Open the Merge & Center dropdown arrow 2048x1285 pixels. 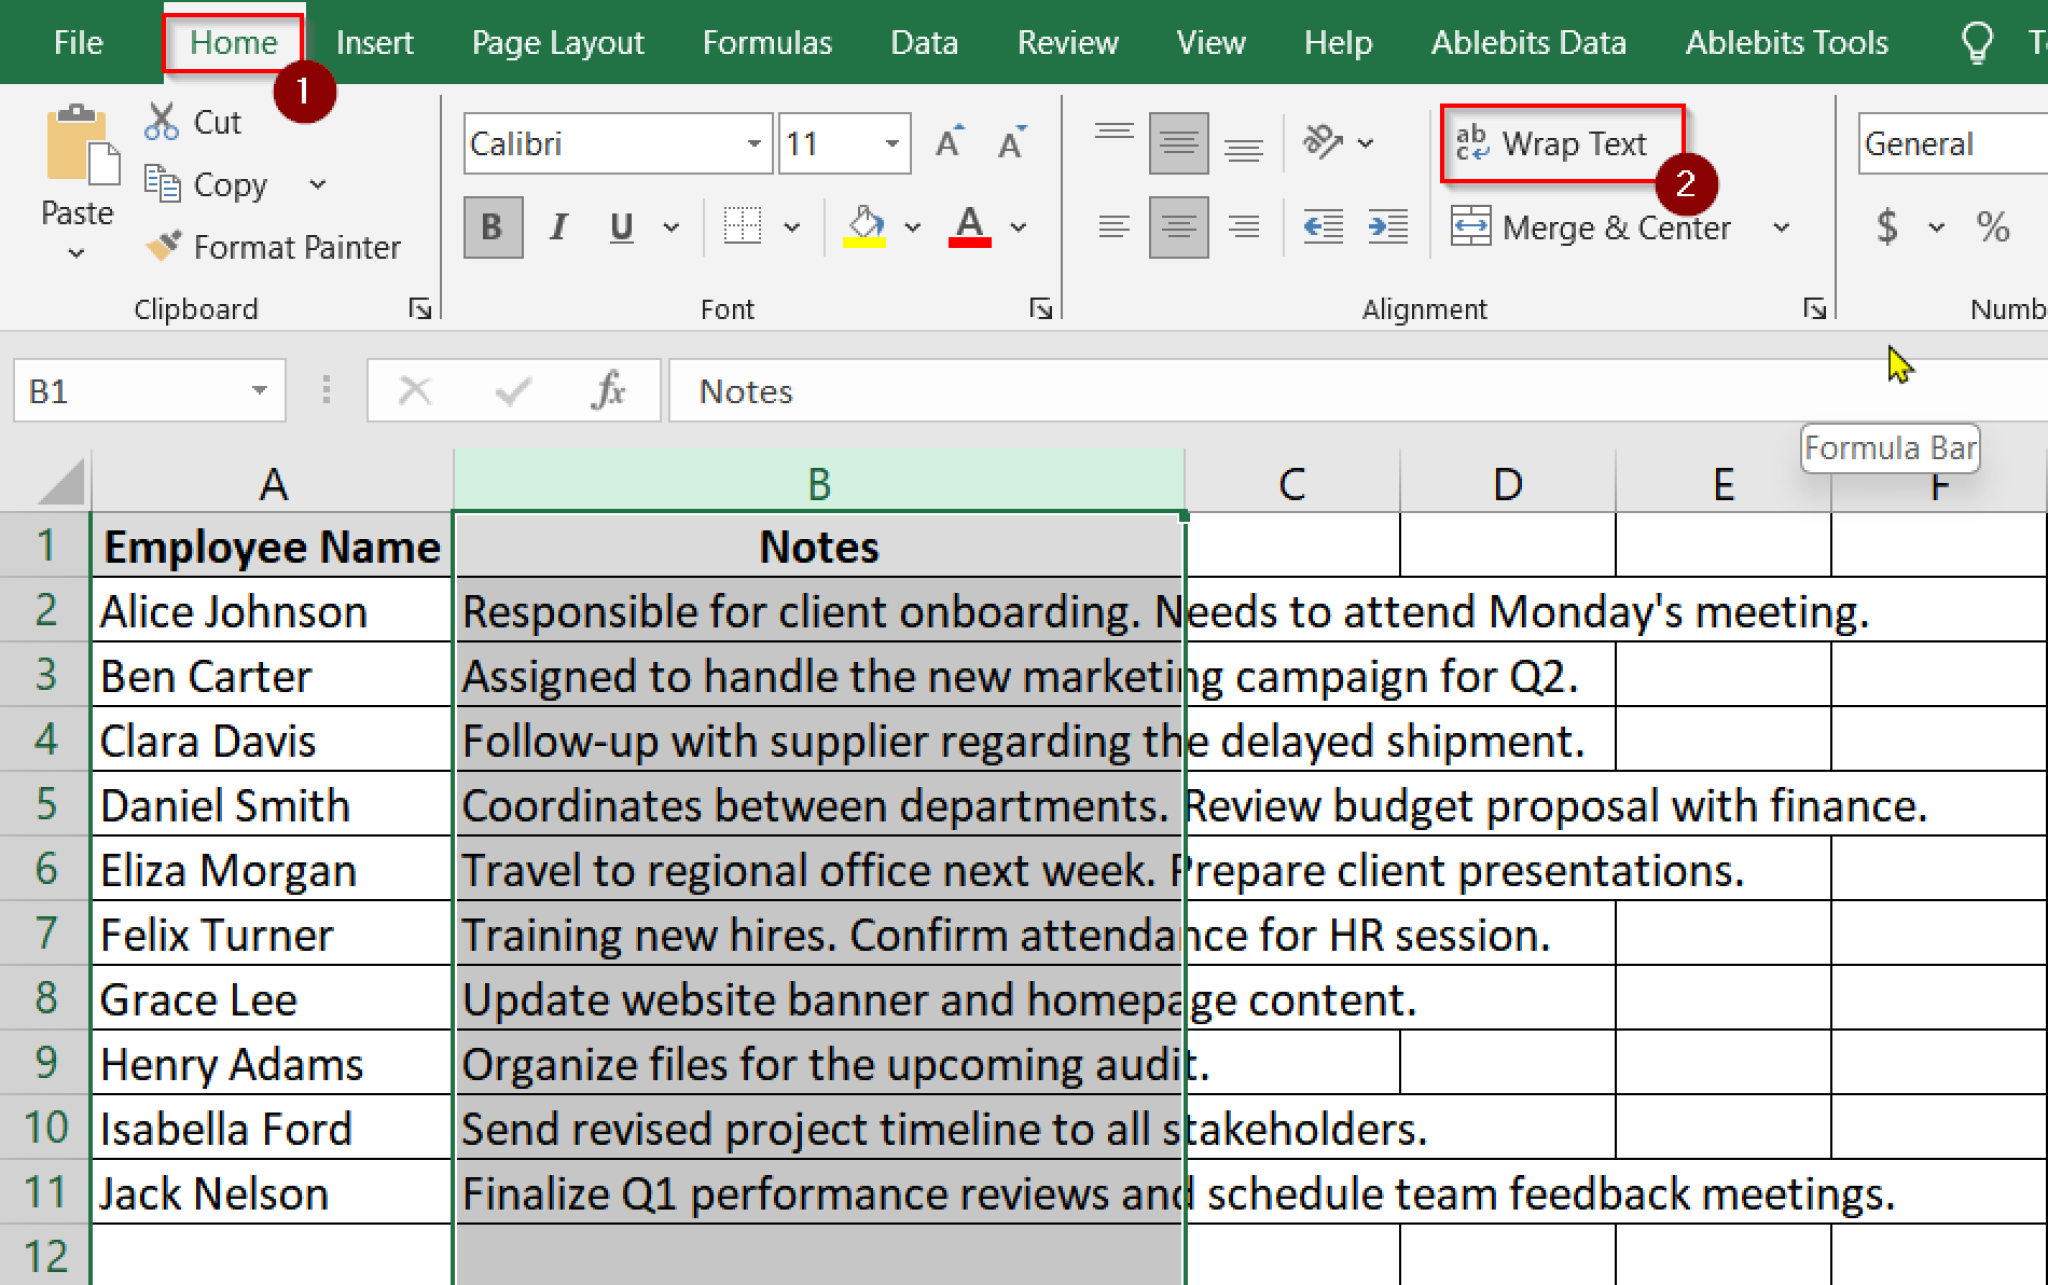(1783, 226)
